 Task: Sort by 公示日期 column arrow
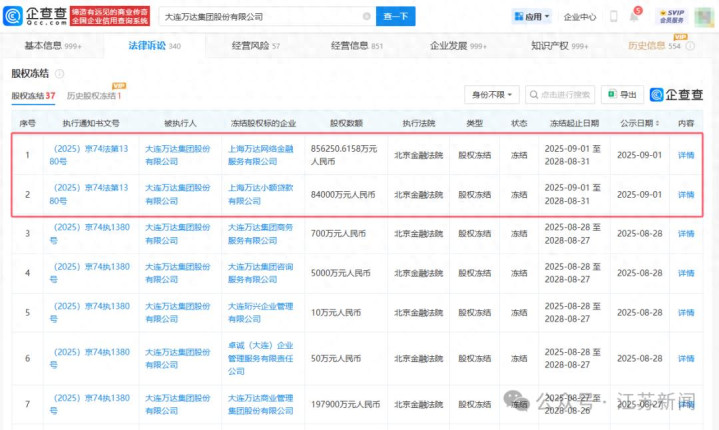(x=655, y=123)
